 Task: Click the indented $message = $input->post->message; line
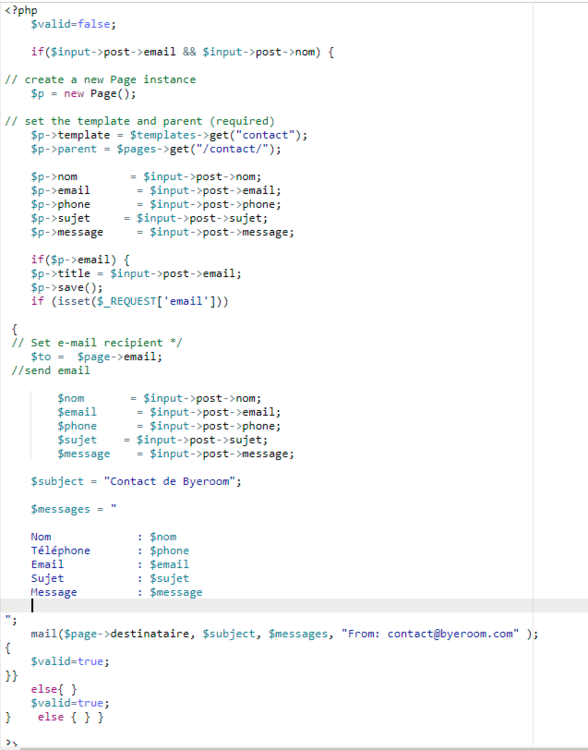[x=176, y=454]
